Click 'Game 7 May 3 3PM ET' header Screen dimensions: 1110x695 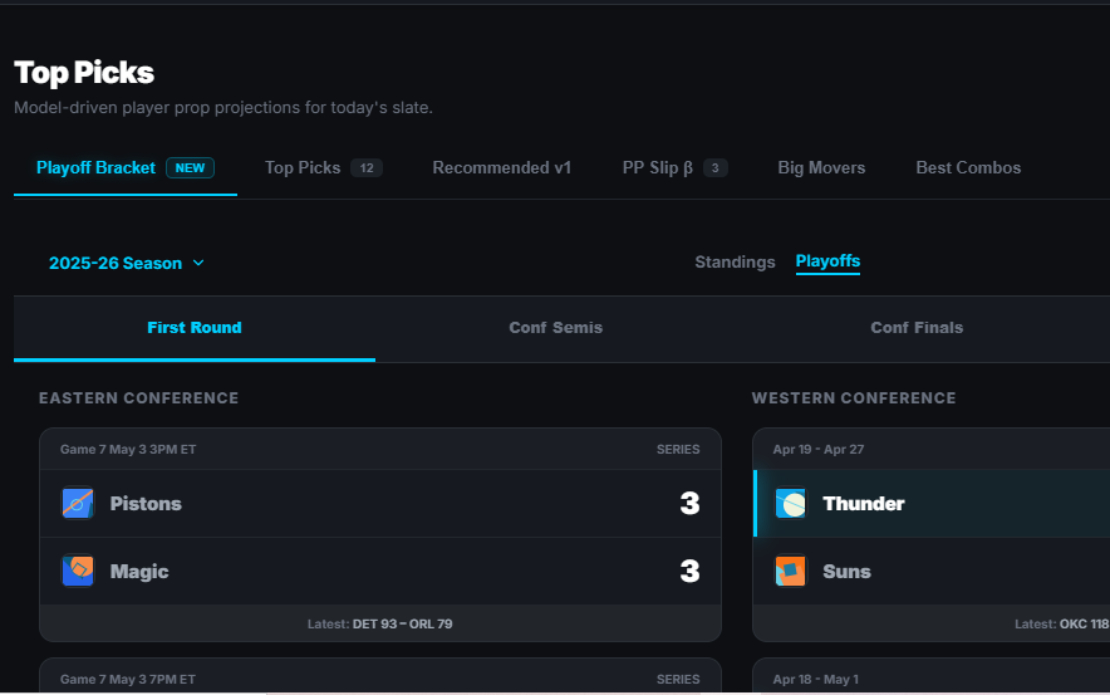point(128,449)
